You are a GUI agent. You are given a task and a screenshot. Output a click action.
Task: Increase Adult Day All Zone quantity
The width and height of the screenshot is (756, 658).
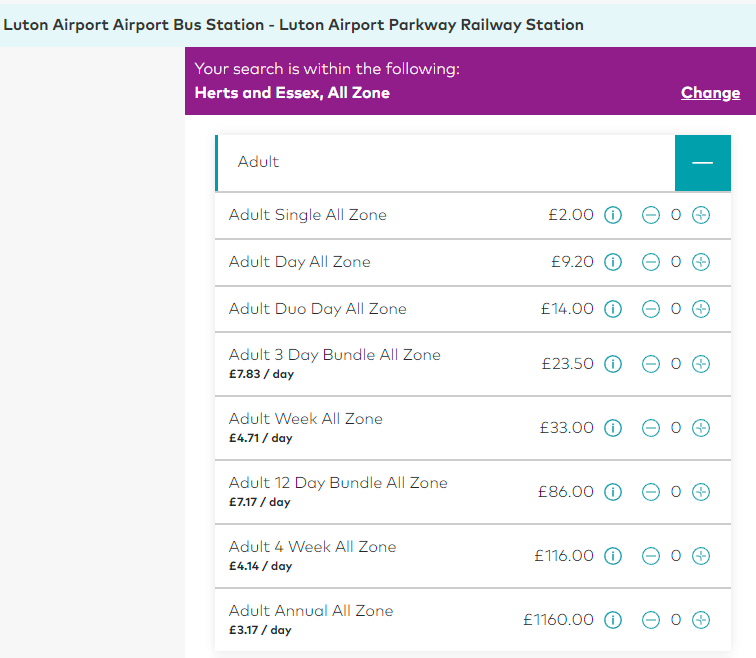(x=701, y=262)
